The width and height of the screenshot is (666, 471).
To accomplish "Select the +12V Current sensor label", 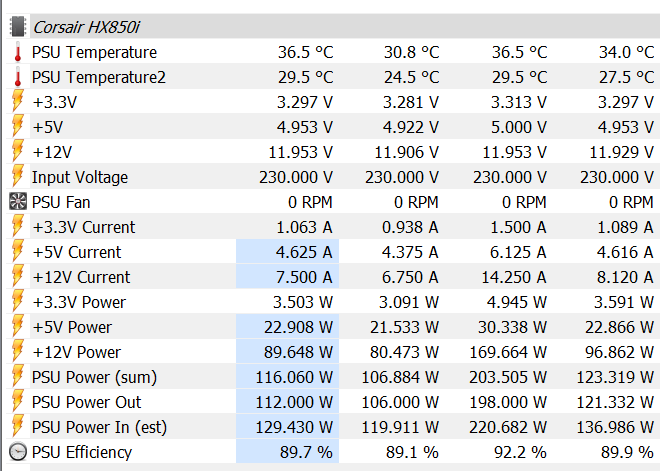I will coord(81,277).
